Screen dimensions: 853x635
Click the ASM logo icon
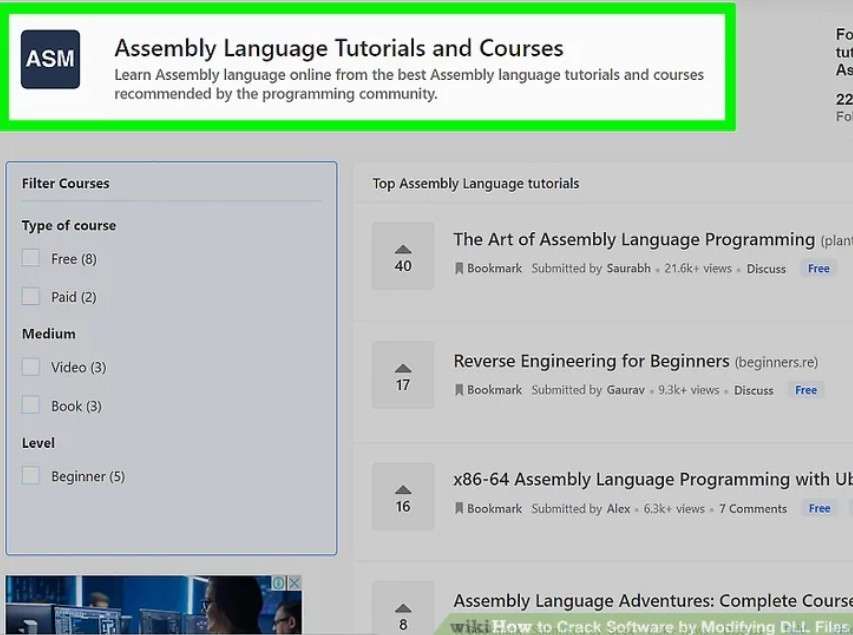tap(50, 59)
